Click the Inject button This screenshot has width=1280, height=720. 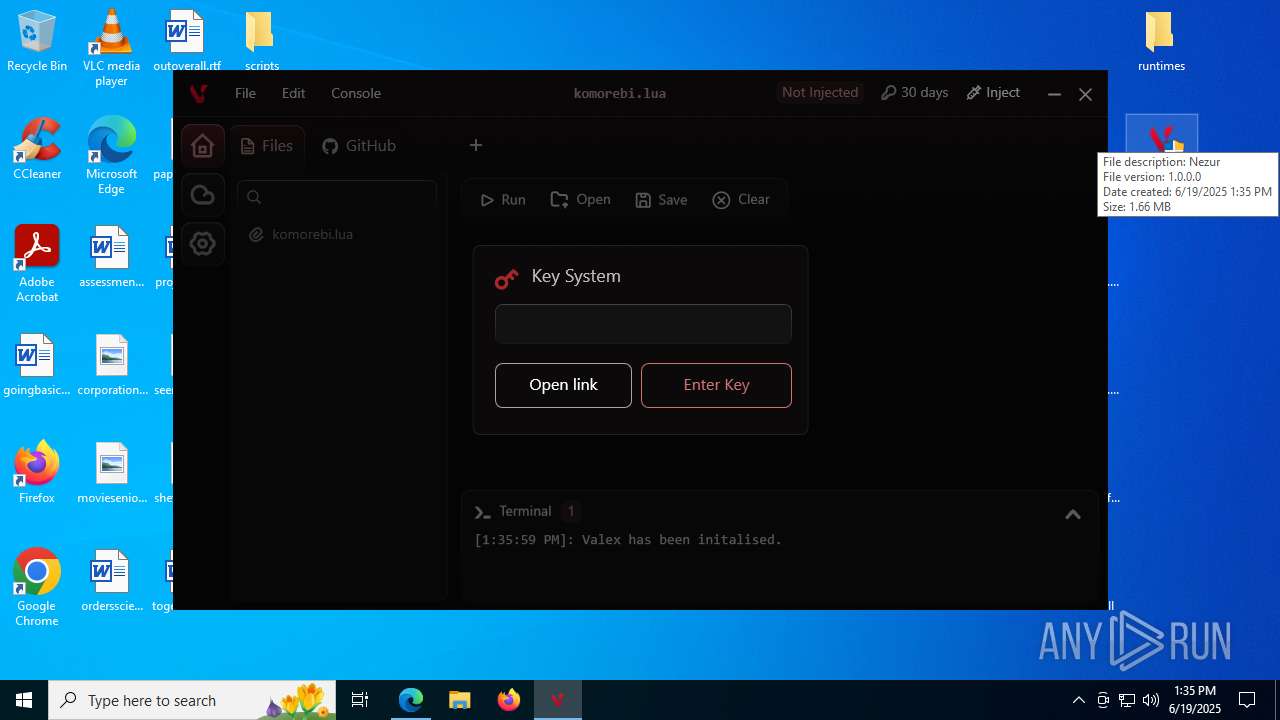coord(993,93)
